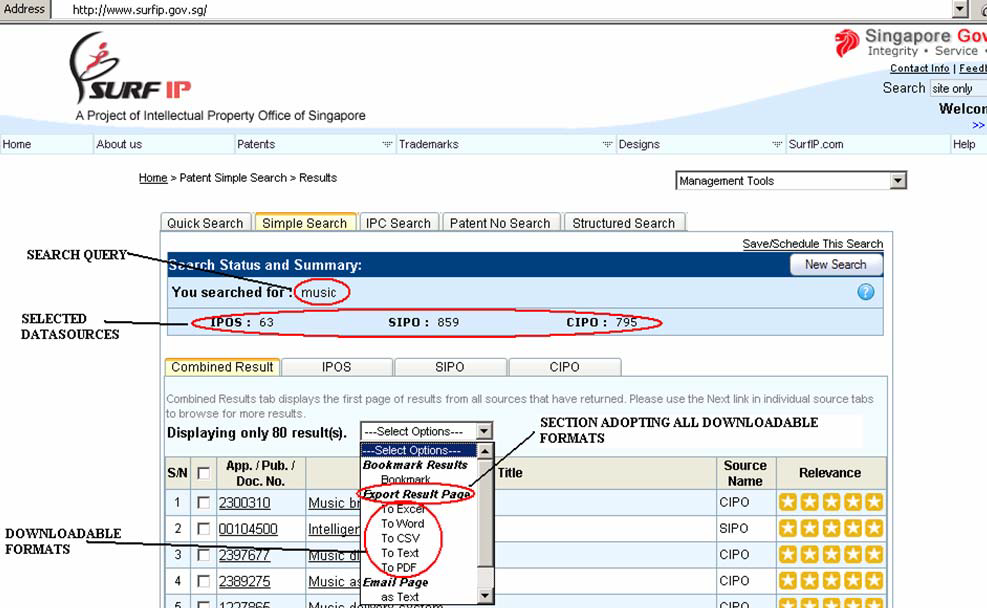Click the relevance stars for document 2300310
Screen dimensions: 987x608
coord(831,502)
